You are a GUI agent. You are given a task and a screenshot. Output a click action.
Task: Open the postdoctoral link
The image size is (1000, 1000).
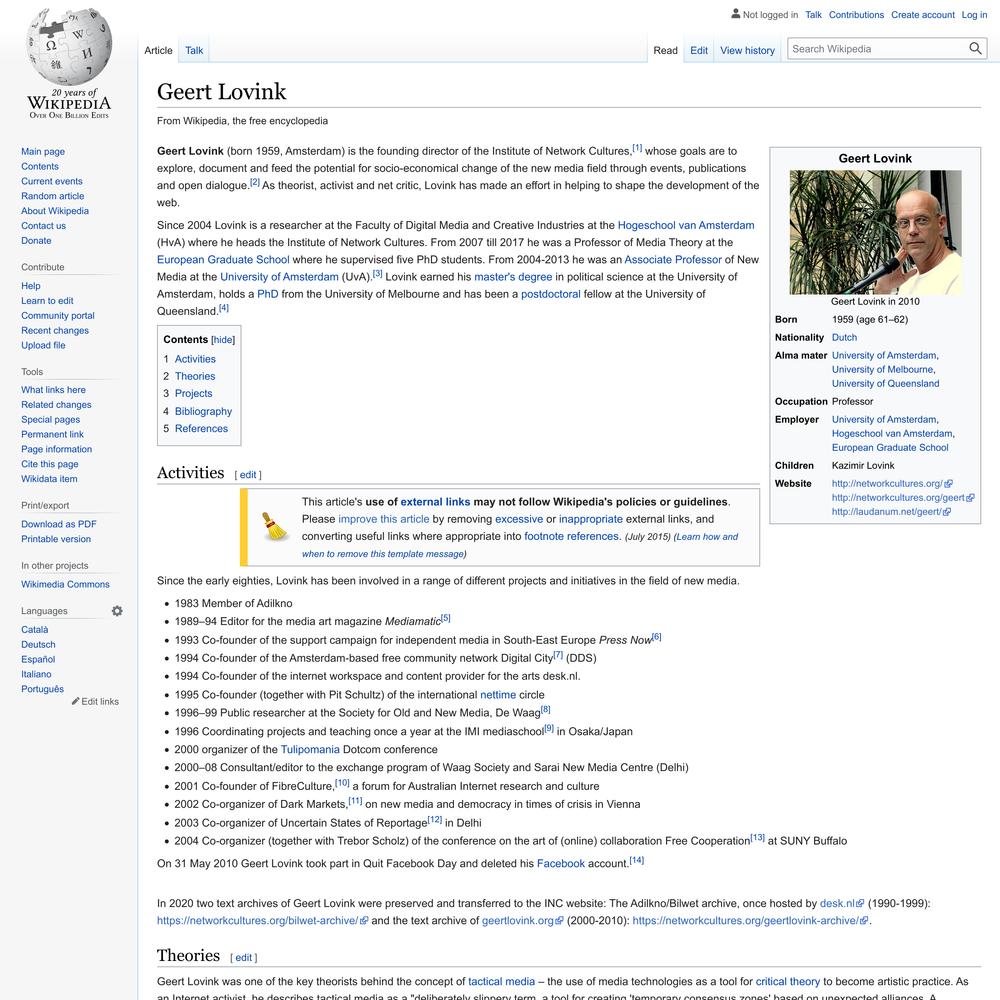click(x=550, y=294)
